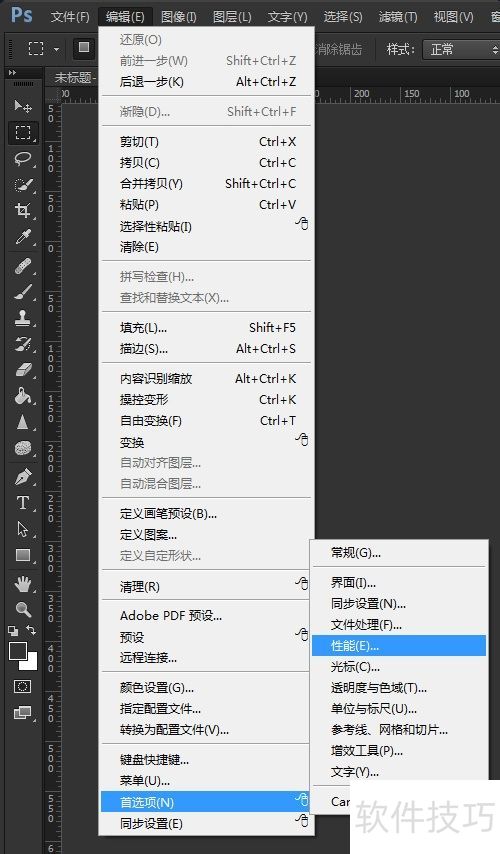Choose 清除(E) in the menu
The image size is (500, 854).
(x=207, y=247)
